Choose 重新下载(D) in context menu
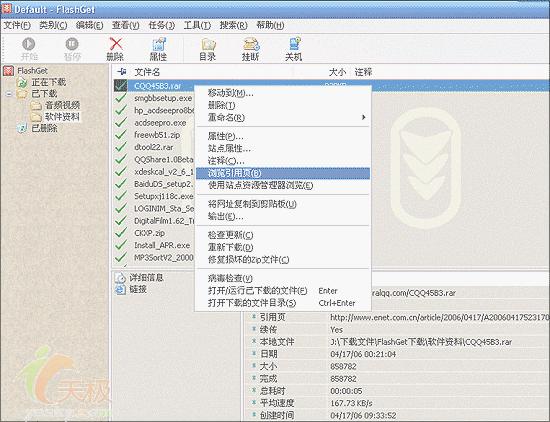The image size is (550, 422). pos(283,247)
